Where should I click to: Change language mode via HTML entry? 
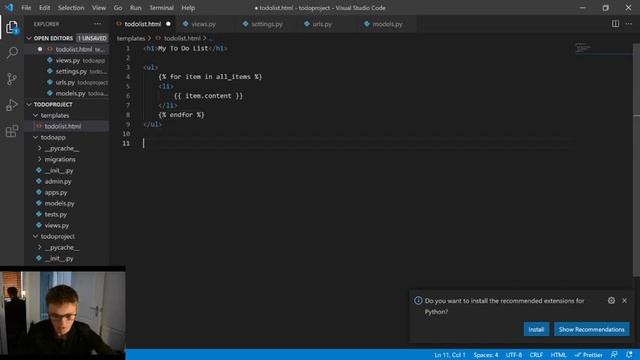(558, 355)
